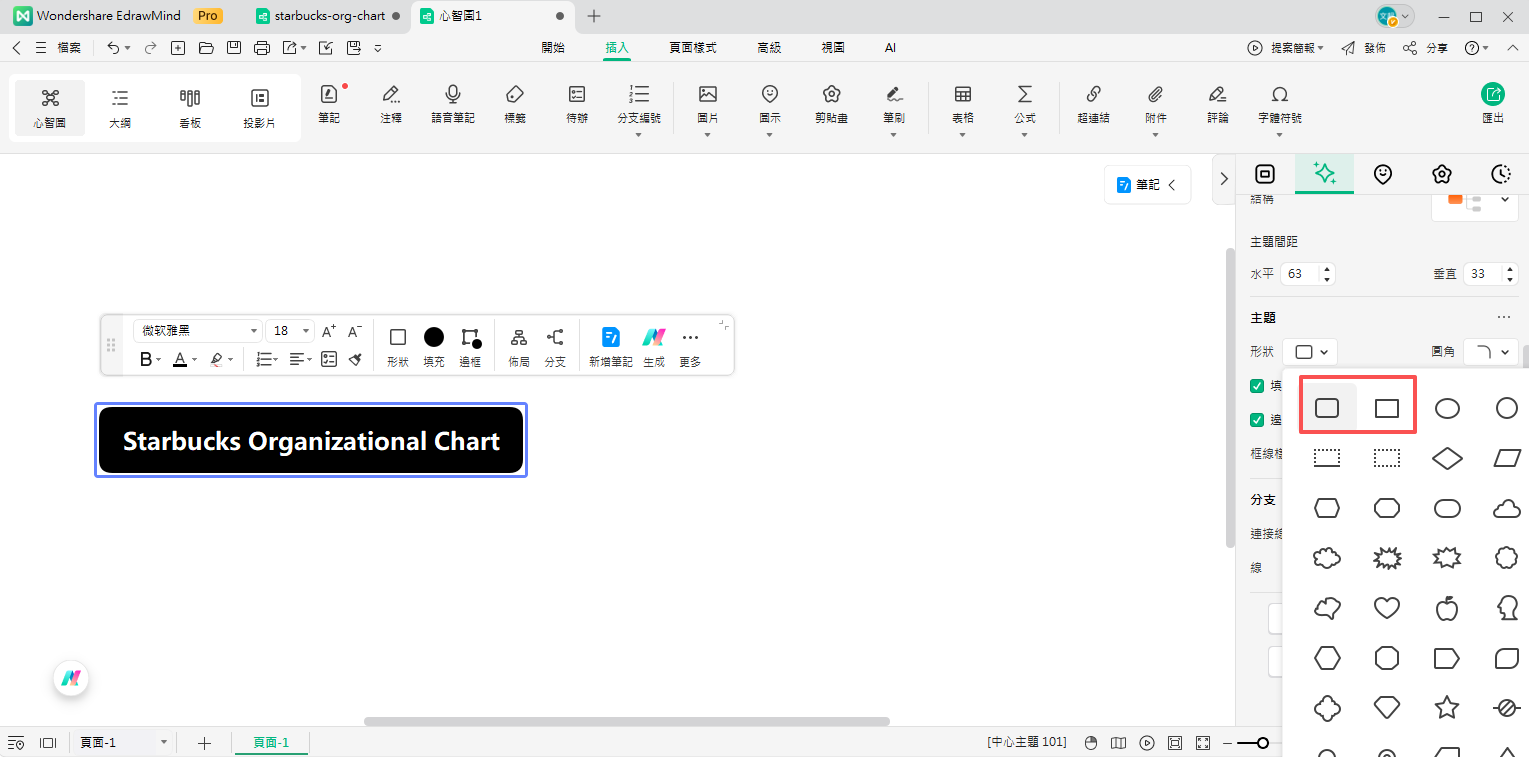This screenshot has height=757, width=1529.
Task: Switch to Outline view mode
Action: [x=120, y=108]
